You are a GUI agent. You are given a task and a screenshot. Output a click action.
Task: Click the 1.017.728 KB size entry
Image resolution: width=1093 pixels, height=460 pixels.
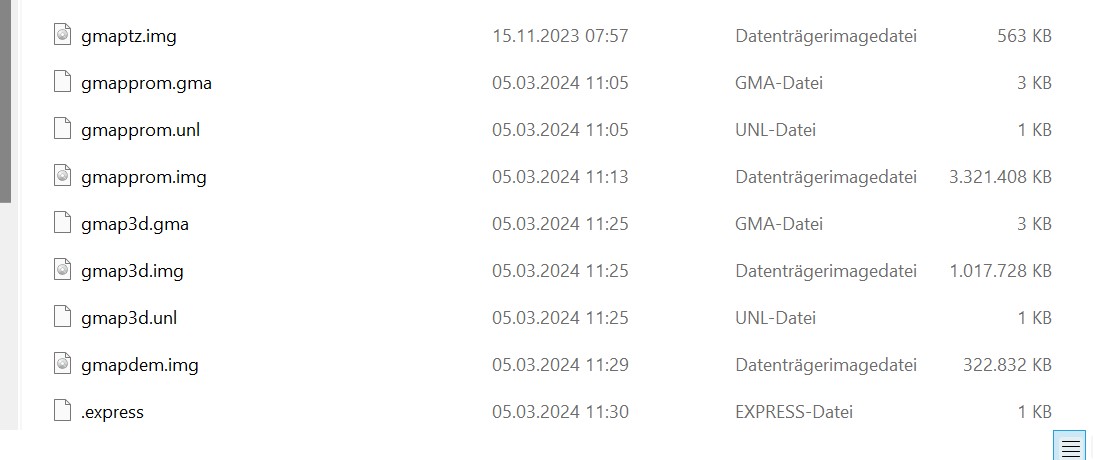[1000, 270]
